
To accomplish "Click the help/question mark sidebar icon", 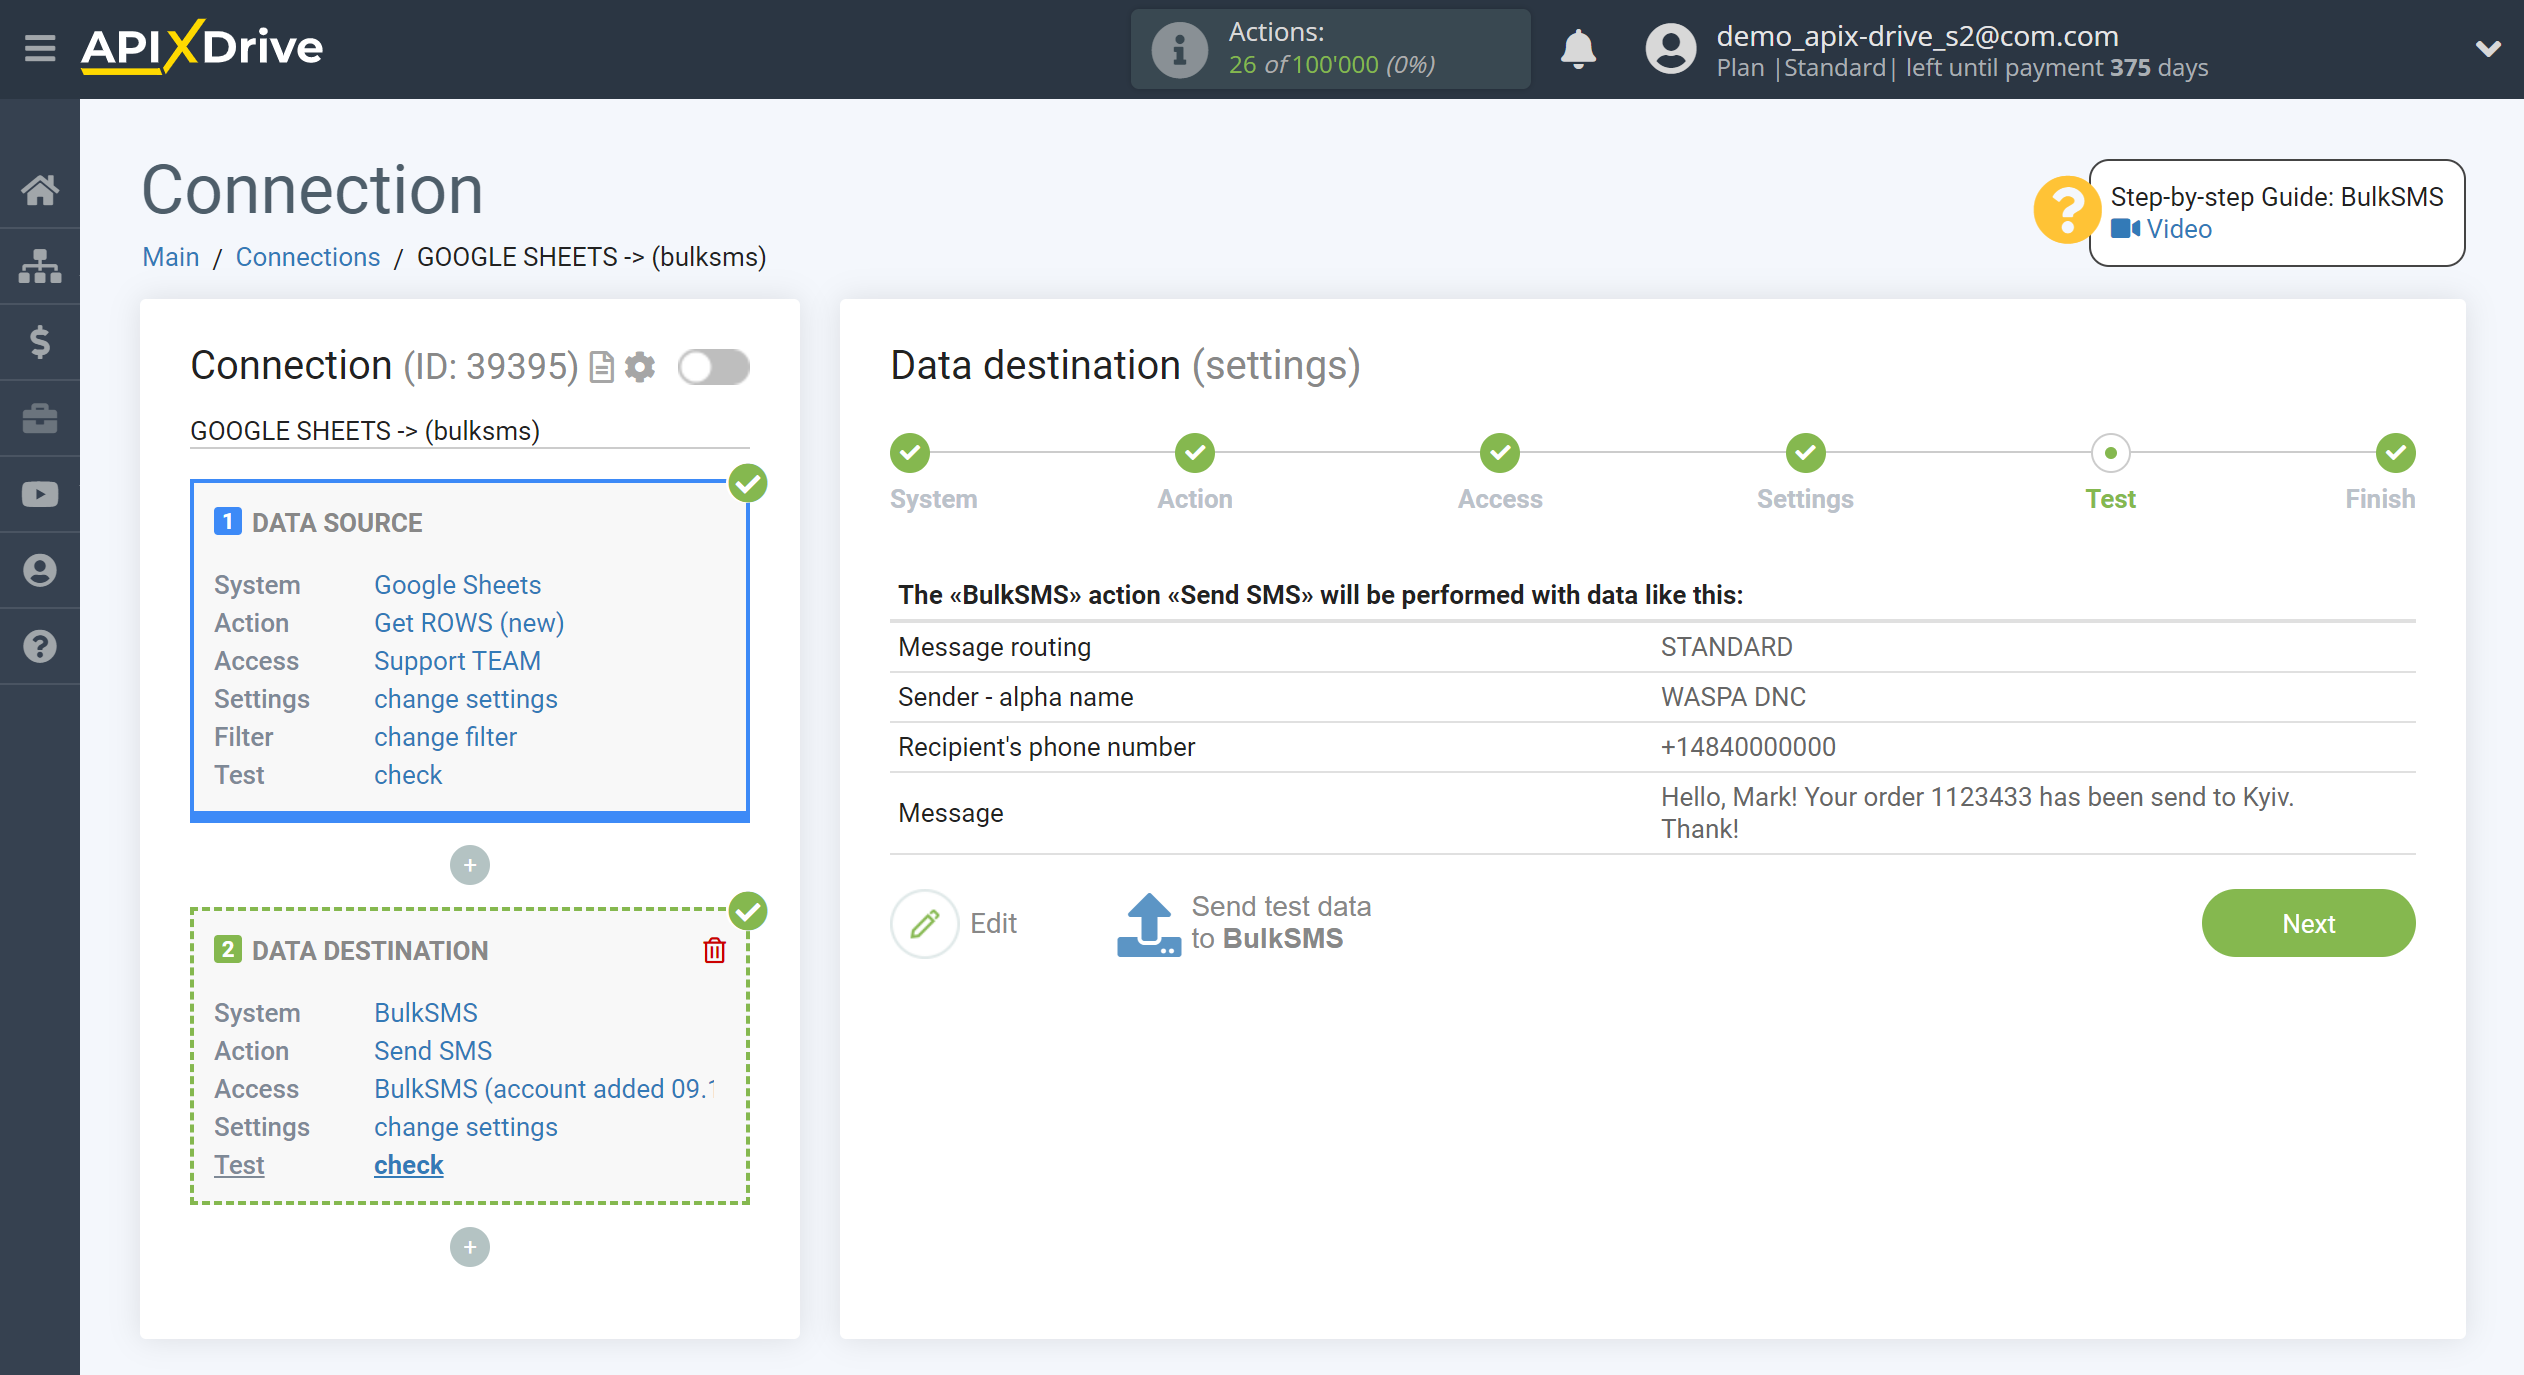I will [41, 647].
